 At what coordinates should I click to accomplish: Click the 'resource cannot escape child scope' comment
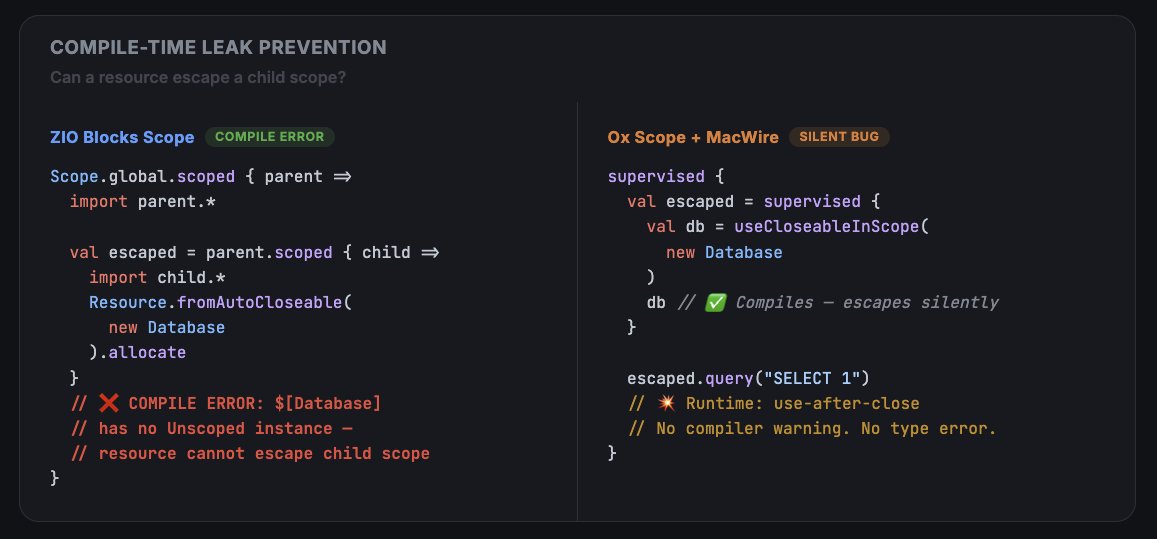(264, 453)
